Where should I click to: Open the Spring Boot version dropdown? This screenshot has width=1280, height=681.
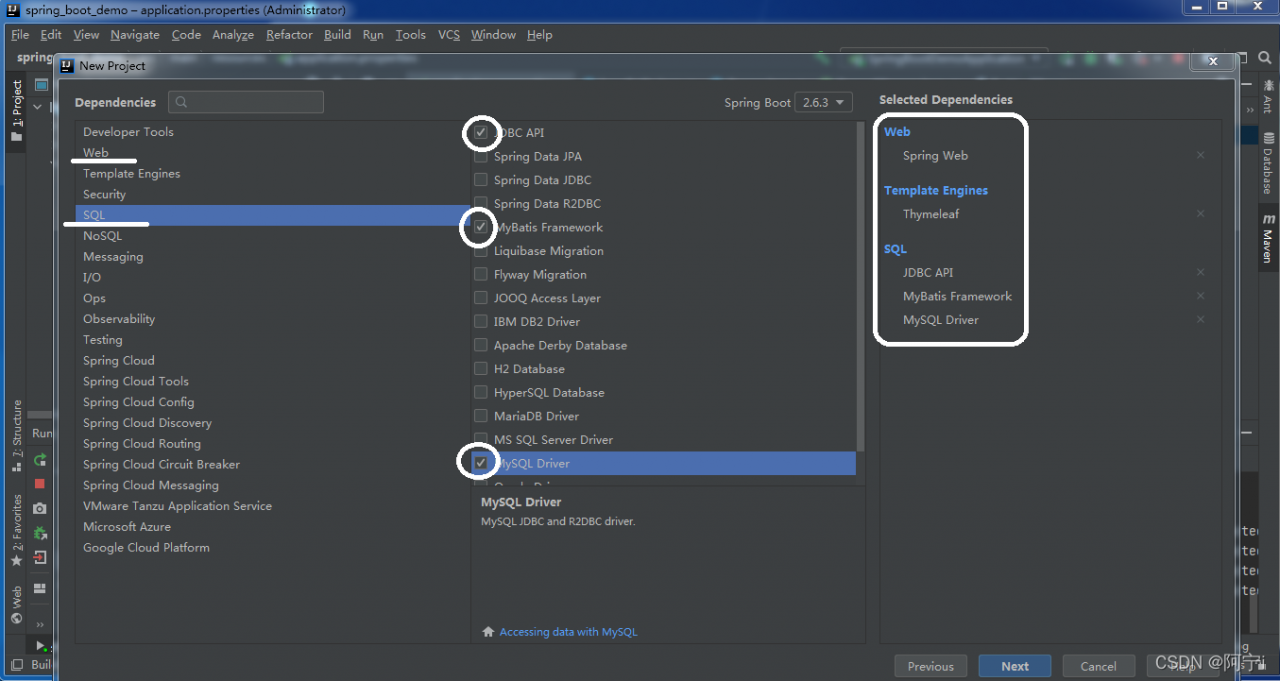click(823, 103)
